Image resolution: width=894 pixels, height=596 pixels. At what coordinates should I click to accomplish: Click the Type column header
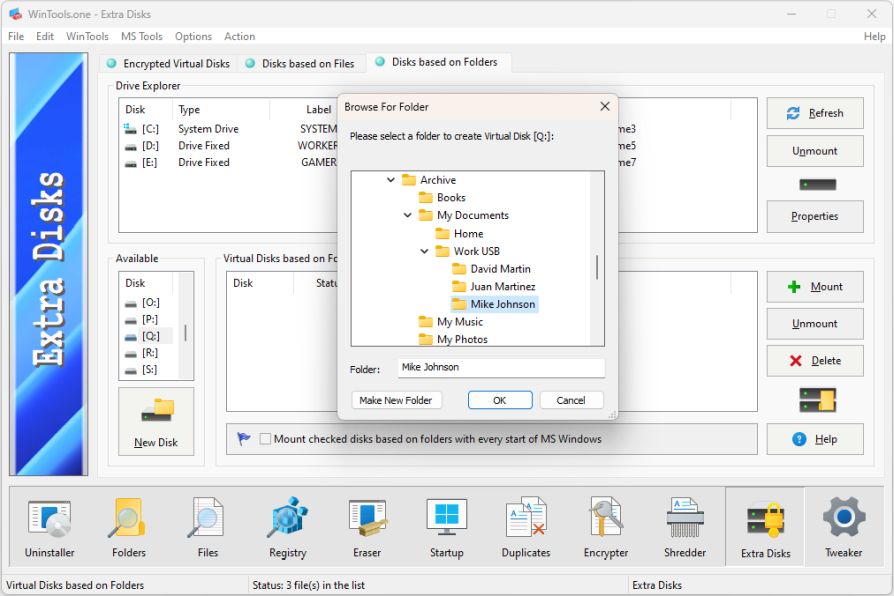pos(221,110)
